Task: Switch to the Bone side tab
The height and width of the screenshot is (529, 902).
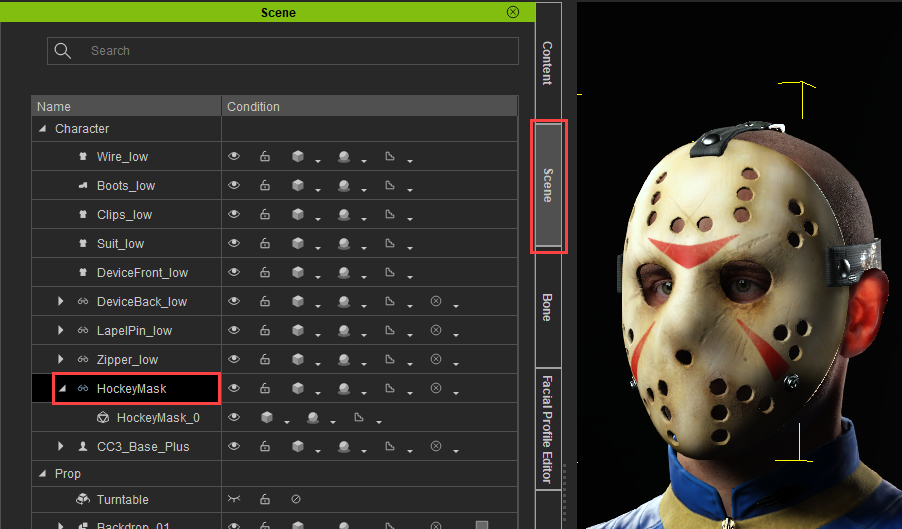Action: click(x=547, y=307)
